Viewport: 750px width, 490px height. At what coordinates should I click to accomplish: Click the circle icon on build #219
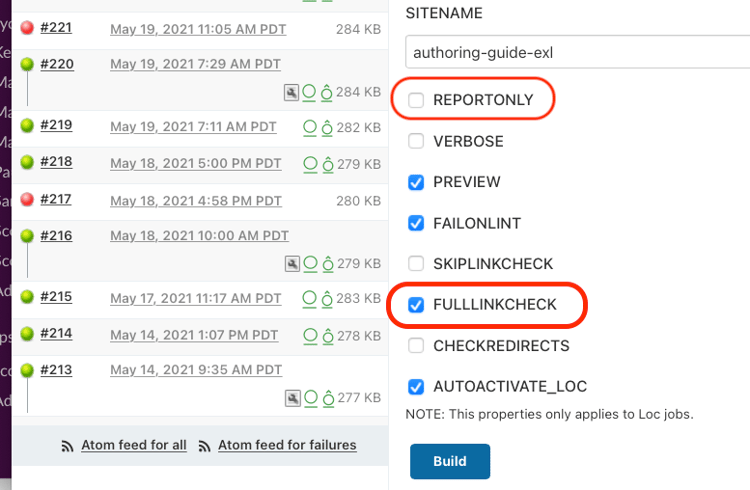tap(310, 127)
